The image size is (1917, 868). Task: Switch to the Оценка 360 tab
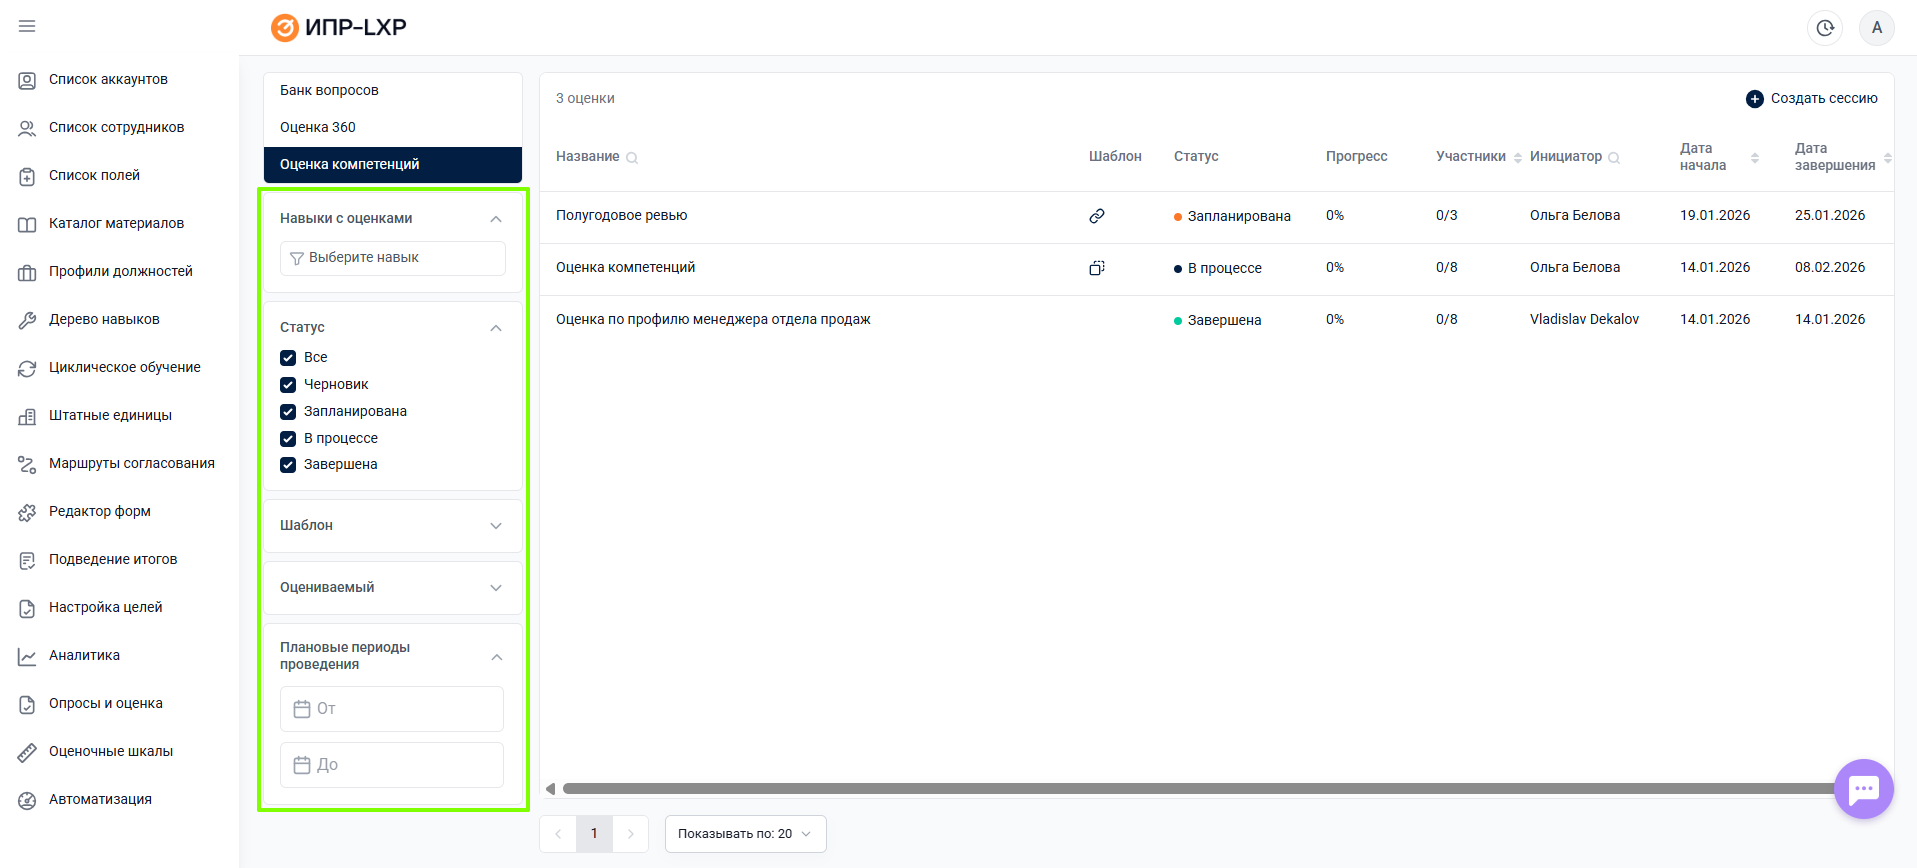[x=318, y=127]
